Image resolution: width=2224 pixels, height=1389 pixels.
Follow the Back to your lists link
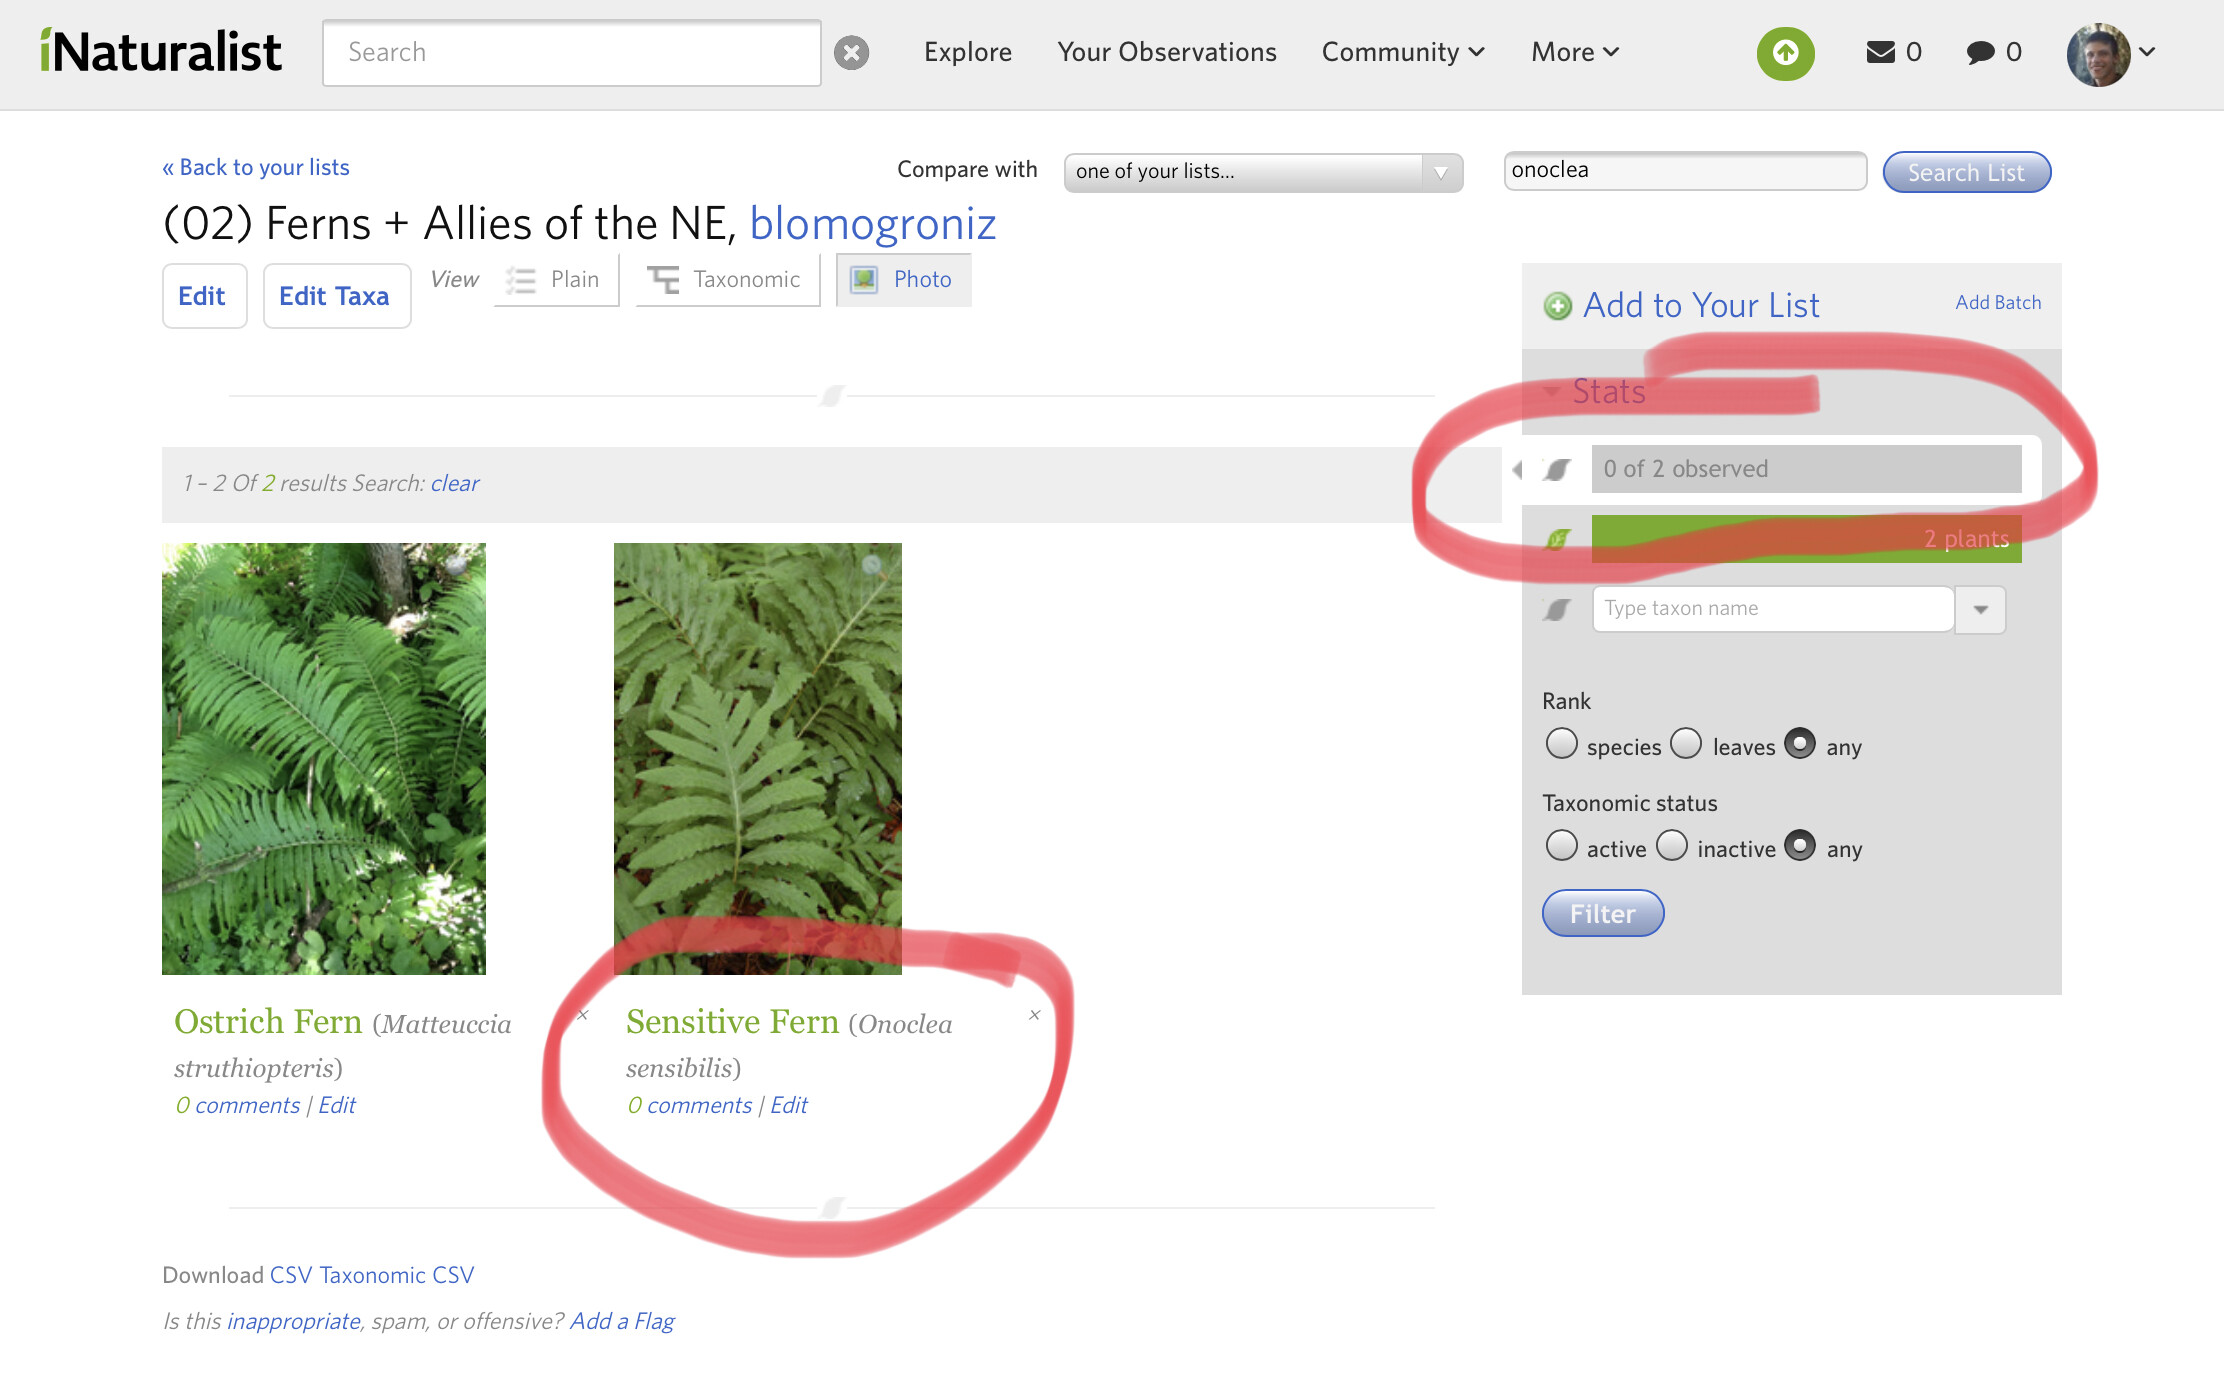256,167
